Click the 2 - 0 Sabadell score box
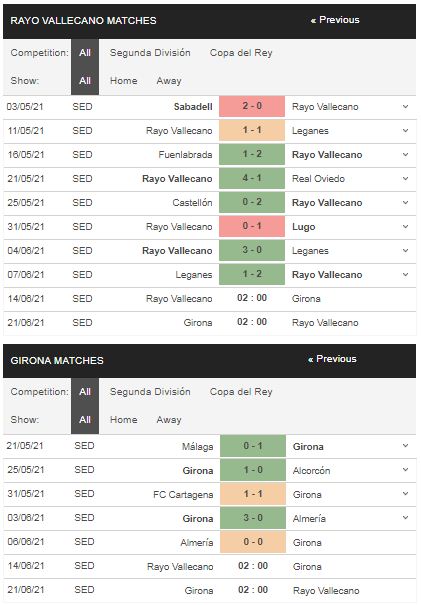 (x=252, y=106)
